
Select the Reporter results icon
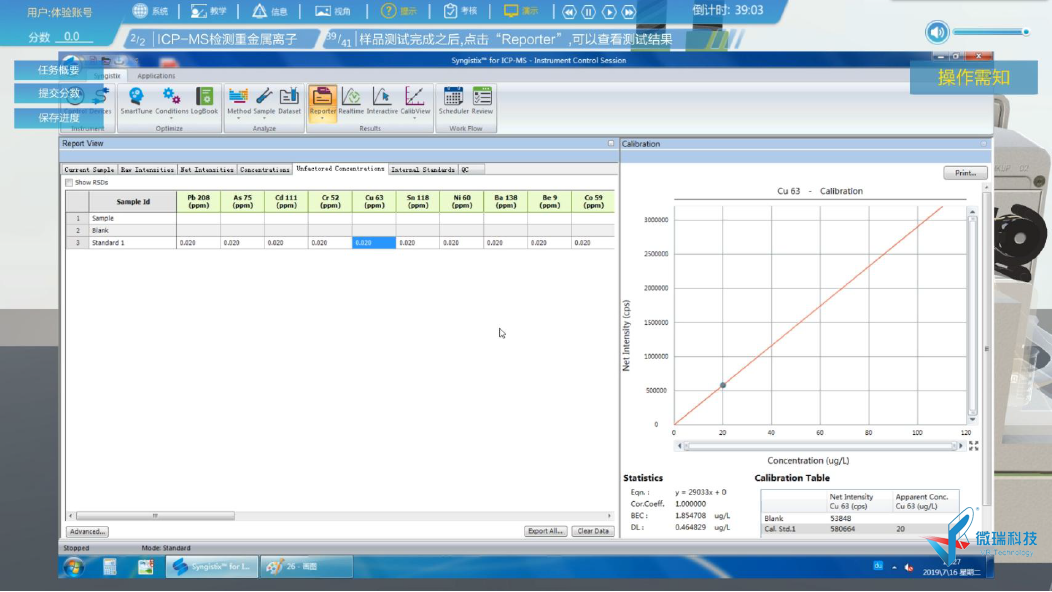[322, 101]
